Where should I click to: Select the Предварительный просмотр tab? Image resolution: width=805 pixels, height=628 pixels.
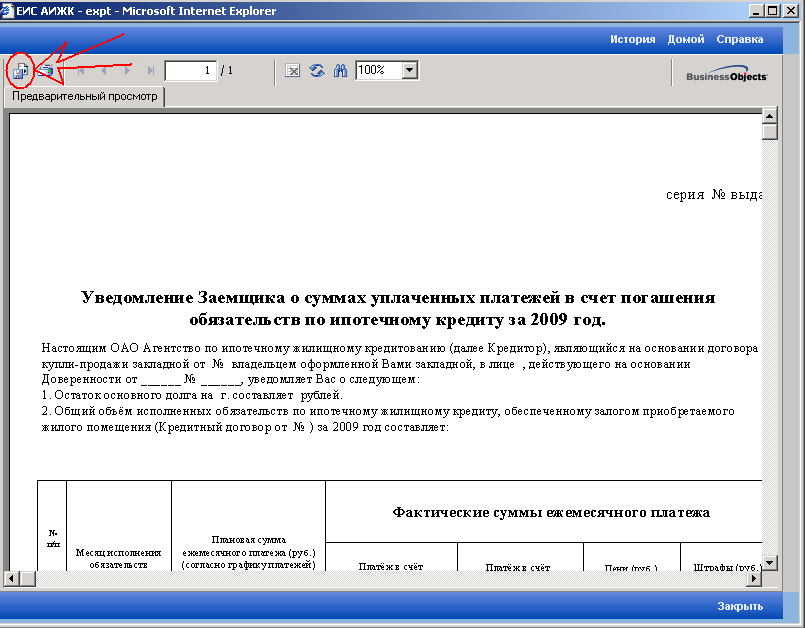coord(85,97)
